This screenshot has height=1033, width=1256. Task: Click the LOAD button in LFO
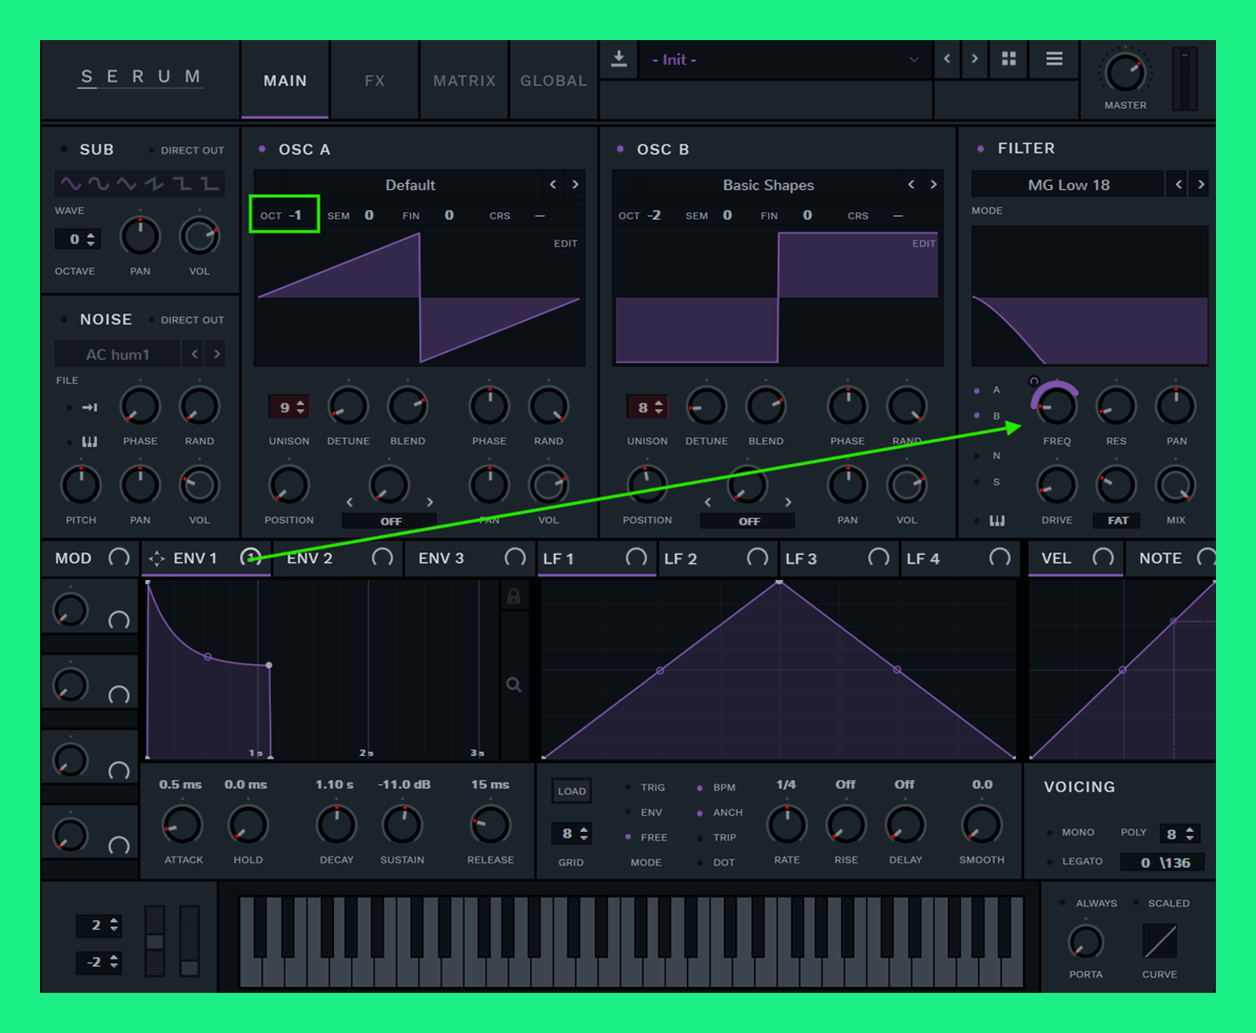point(571,791)
